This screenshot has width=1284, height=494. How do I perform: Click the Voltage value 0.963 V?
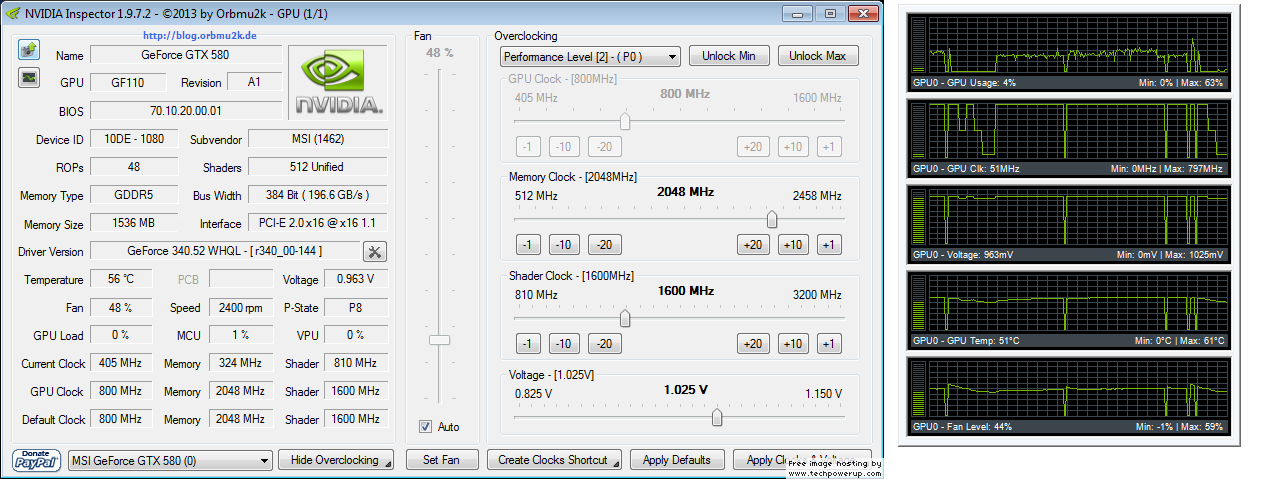(x=356, y=280)
